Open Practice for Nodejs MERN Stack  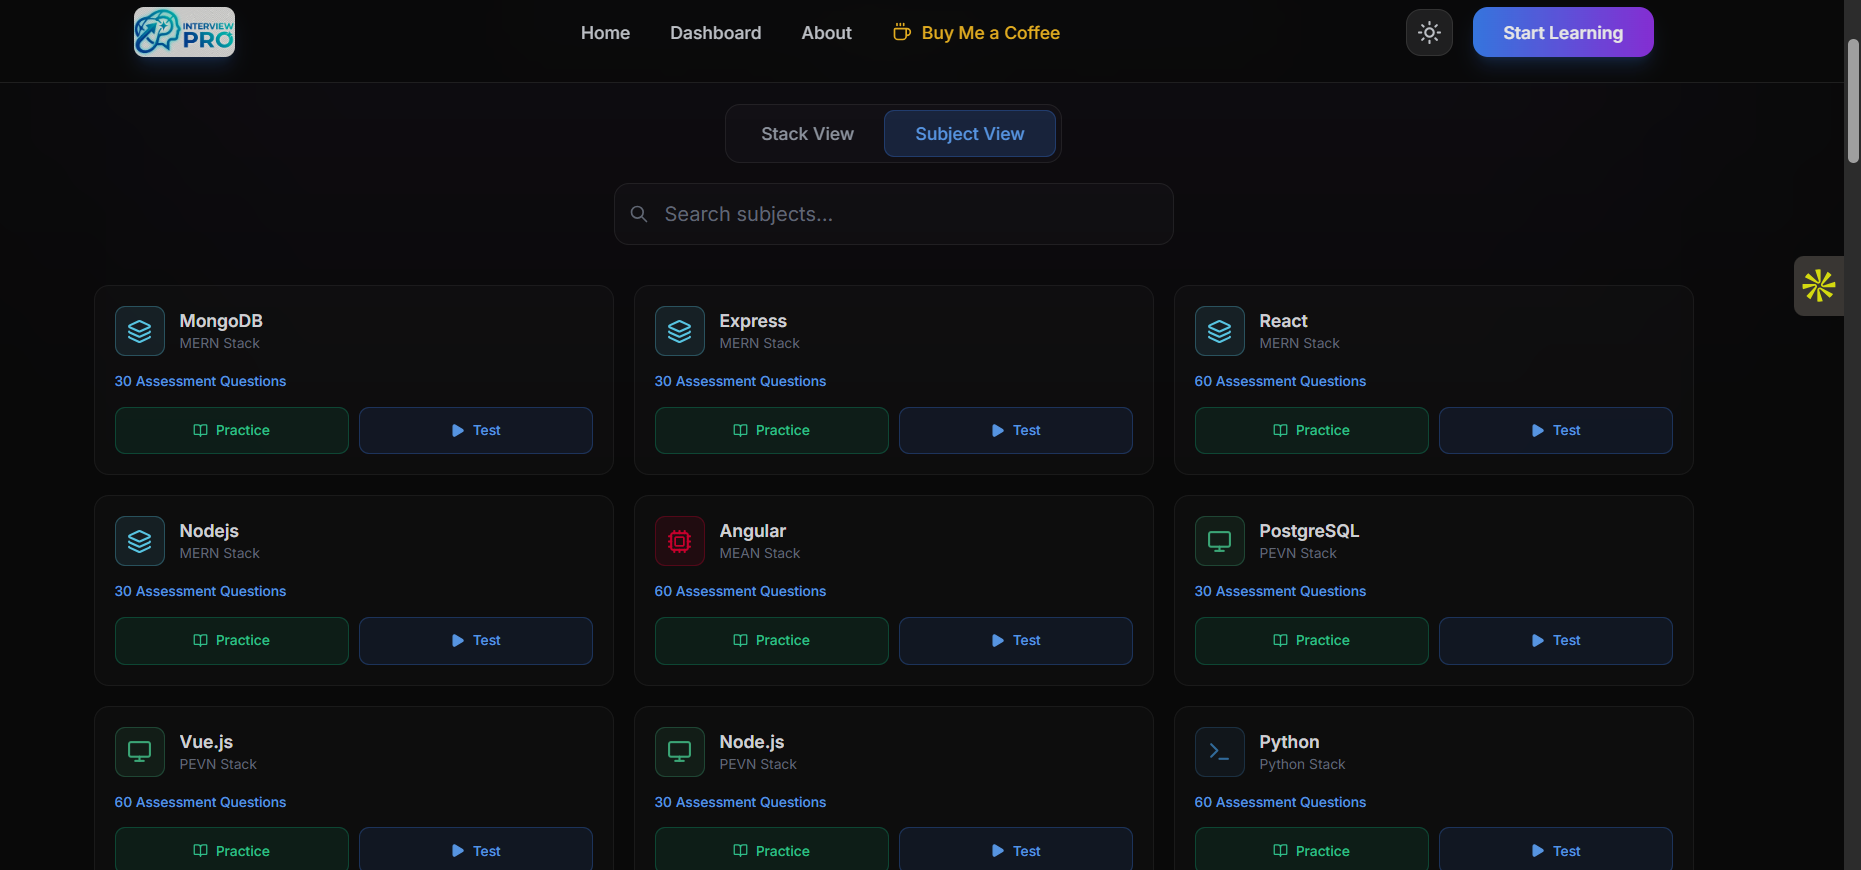pyautogui.click(x=232, y=641)
